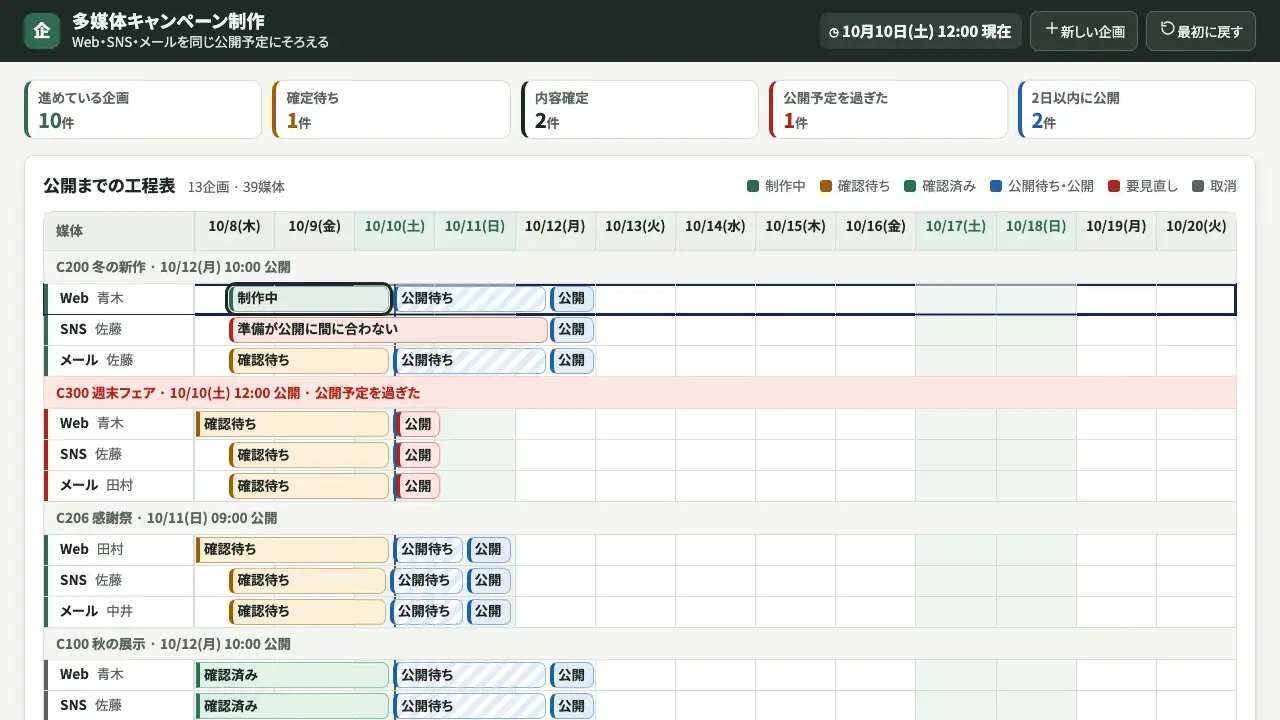Viewport: 1280px width, 720px height.
Task: Create a new plan with 新しい企画
Action: (x=1084, y=31)
